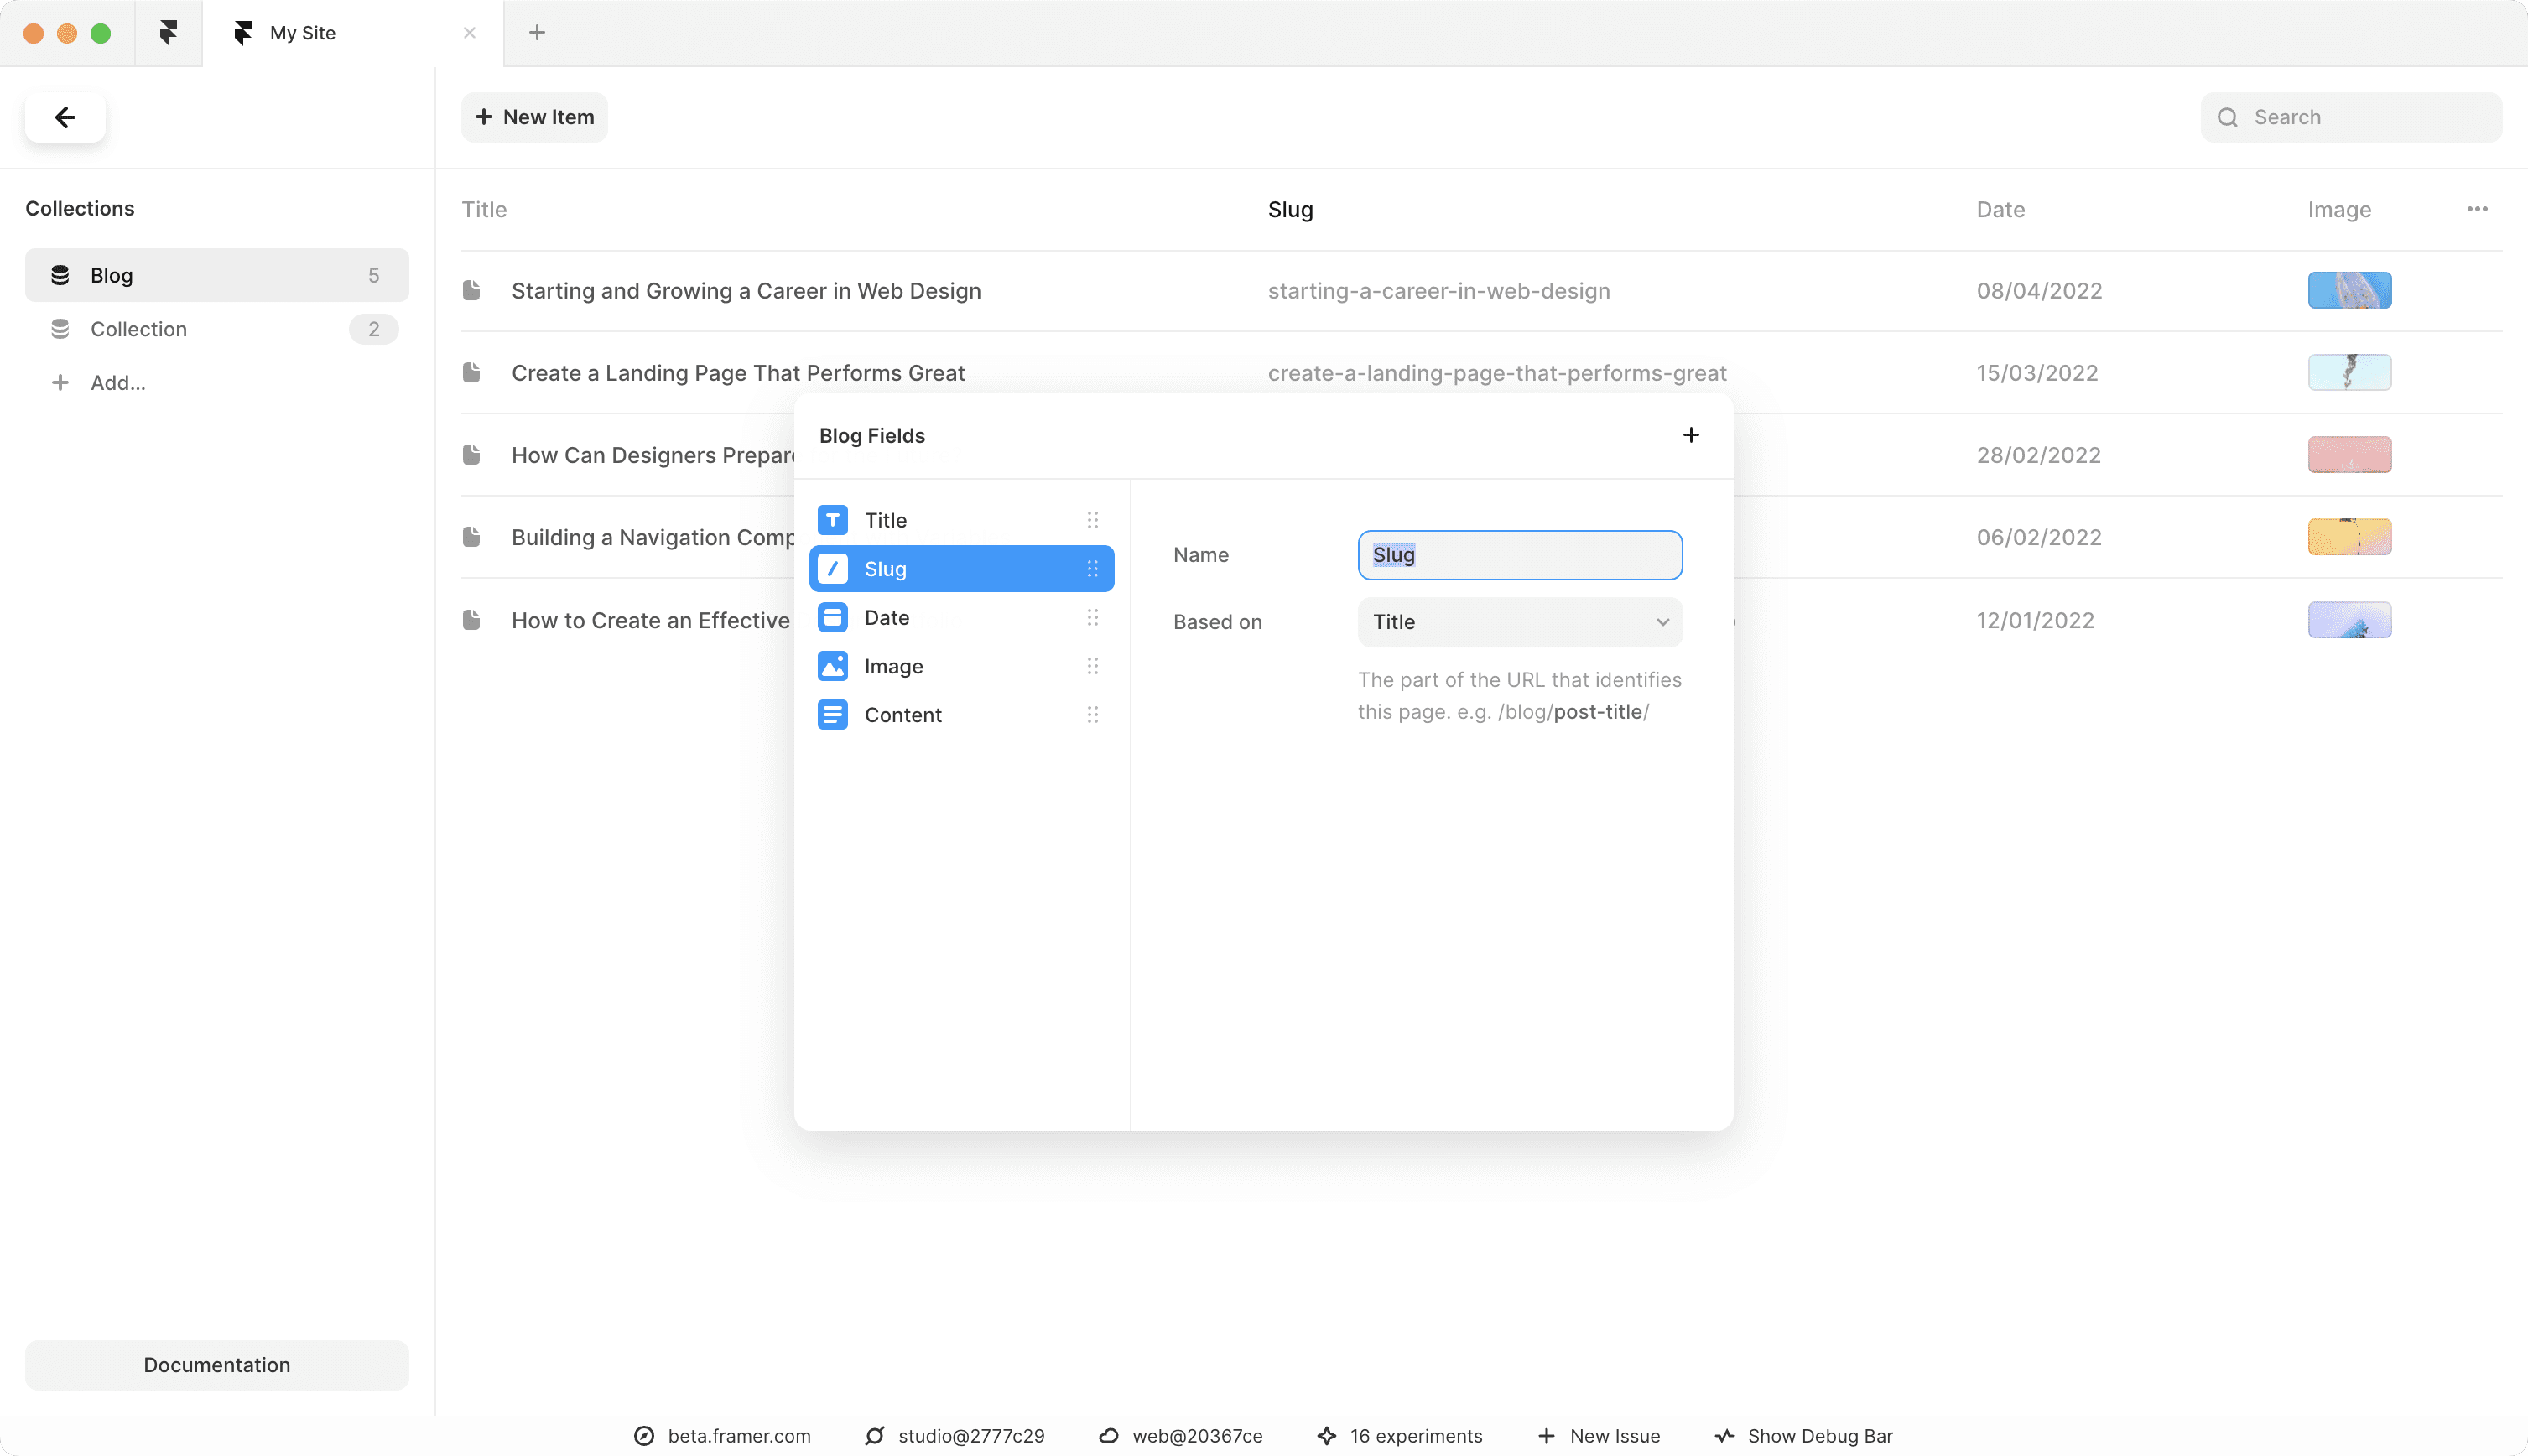Click the drag handle next to Title field
This screenshot has width=2528, height=1456.
[1092, 520]
